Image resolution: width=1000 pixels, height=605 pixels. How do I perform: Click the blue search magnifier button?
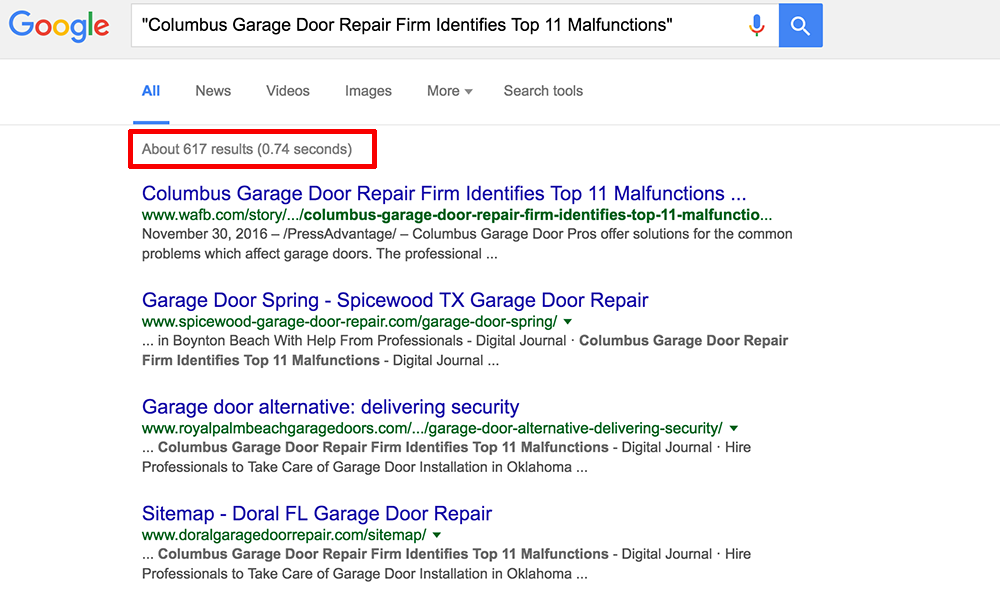[800, 26]
